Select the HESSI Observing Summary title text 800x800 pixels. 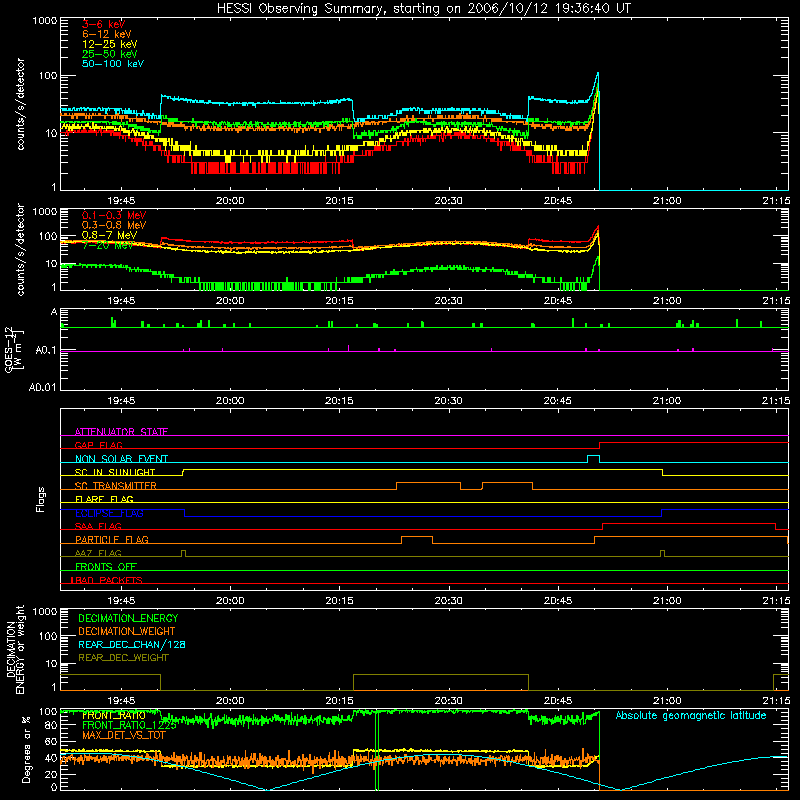click(x=423, y=9)
